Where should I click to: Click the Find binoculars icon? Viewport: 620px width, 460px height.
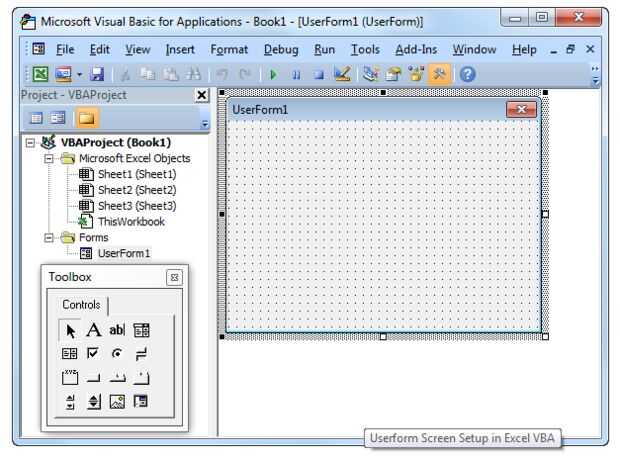click(x=193, y=74)
